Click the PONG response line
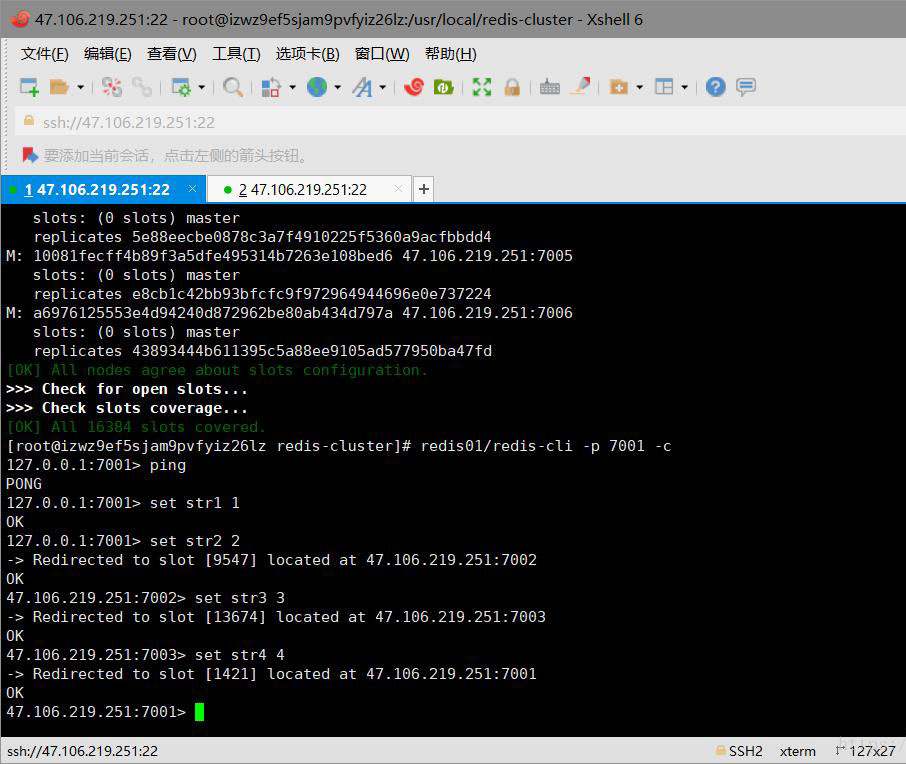 [24, 484]
